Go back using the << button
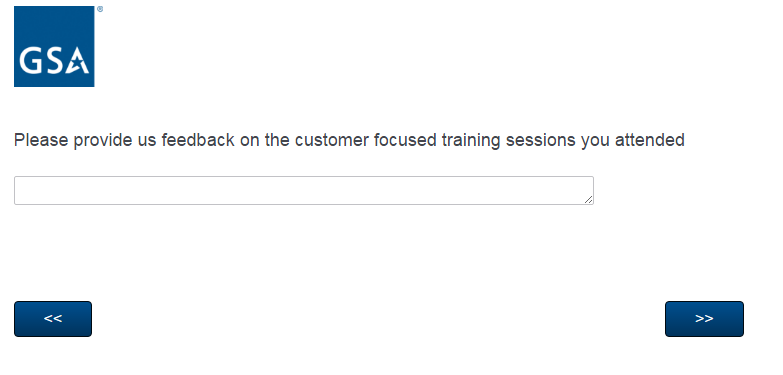Image resolution: width=783 pixels, height=375 pixels. pyautogui.click(x=53, y=319)
